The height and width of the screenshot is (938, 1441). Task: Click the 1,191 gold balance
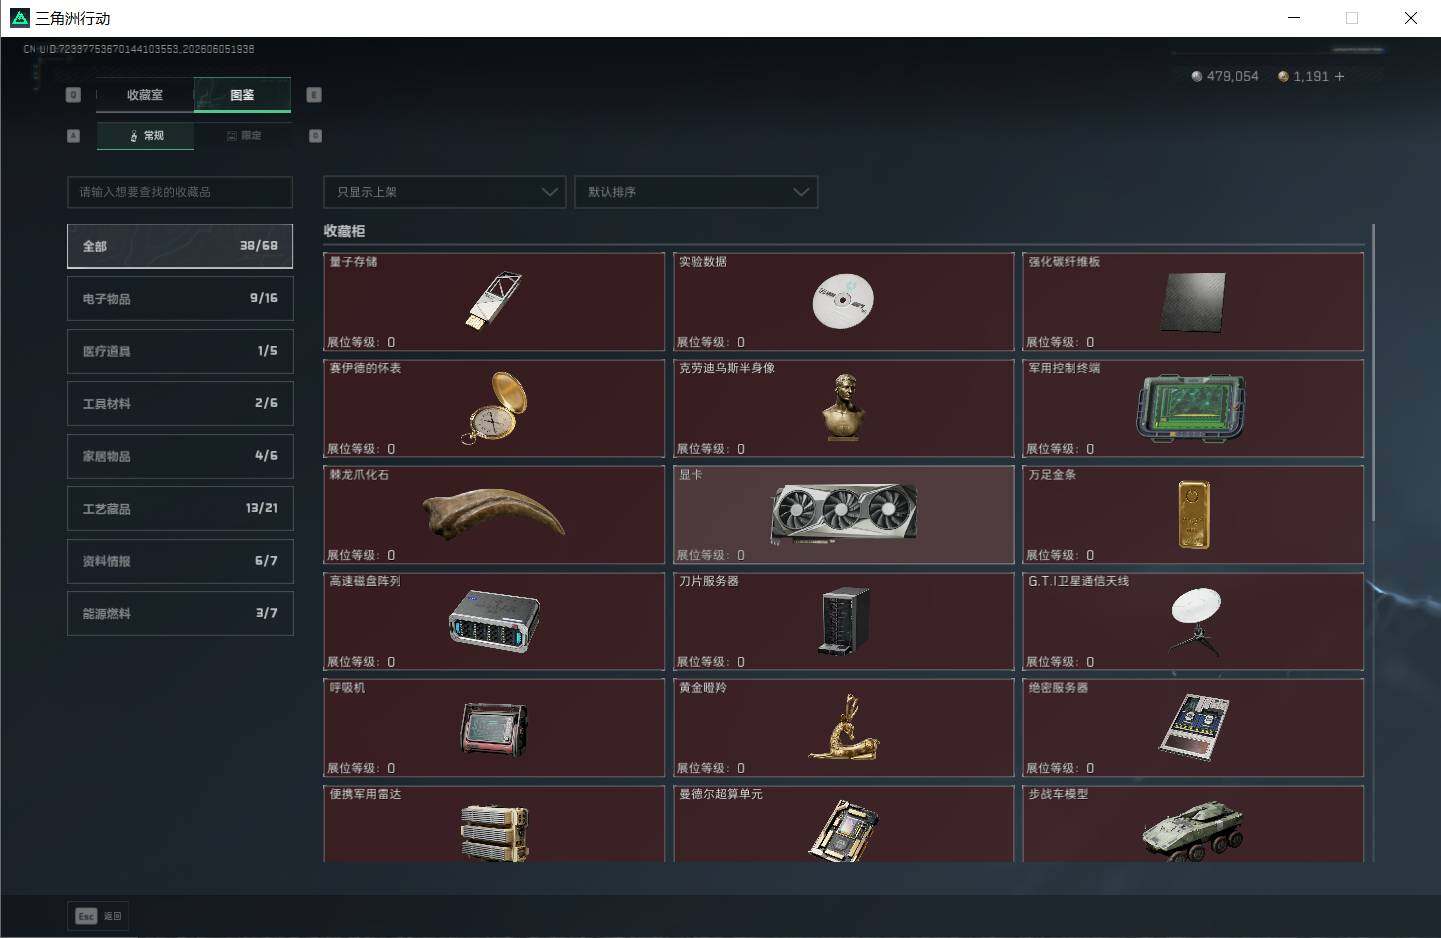1310,76
